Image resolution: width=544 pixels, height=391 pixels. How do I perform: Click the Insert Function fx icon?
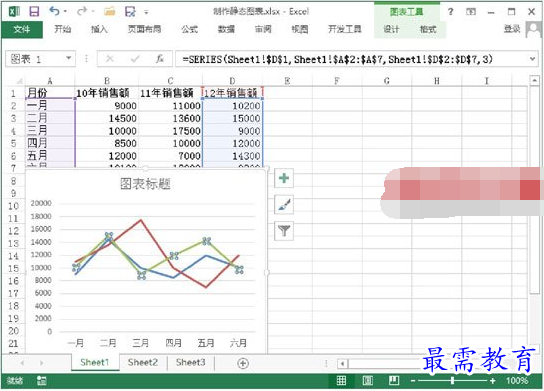160,59
